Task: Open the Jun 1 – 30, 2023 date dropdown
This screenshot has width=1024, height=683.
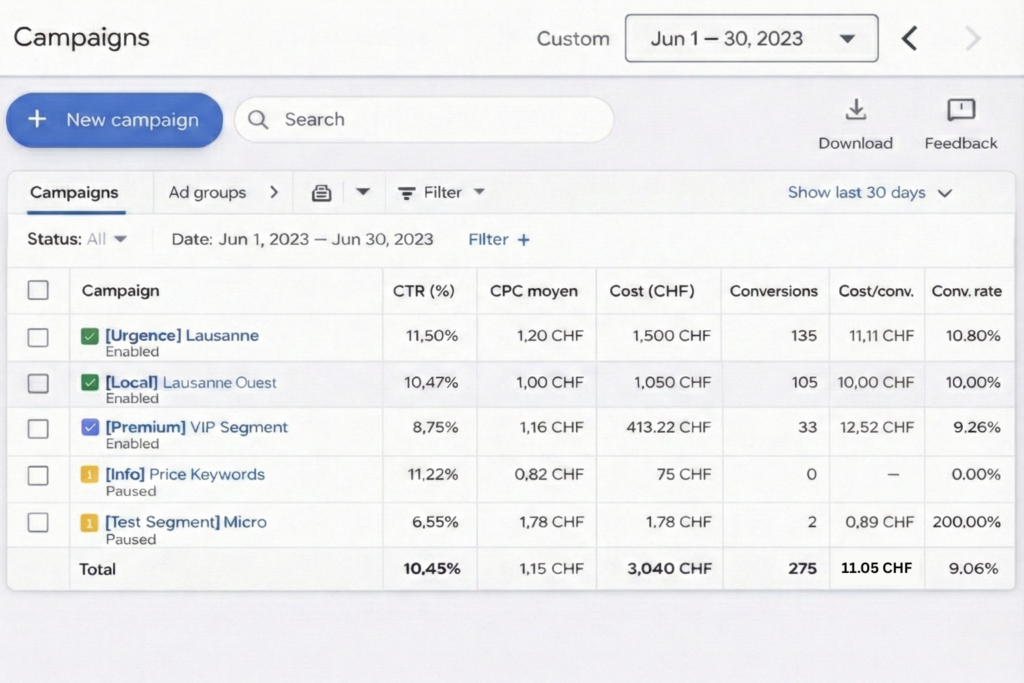Action: pyautogui.click(x=751, y=39)
